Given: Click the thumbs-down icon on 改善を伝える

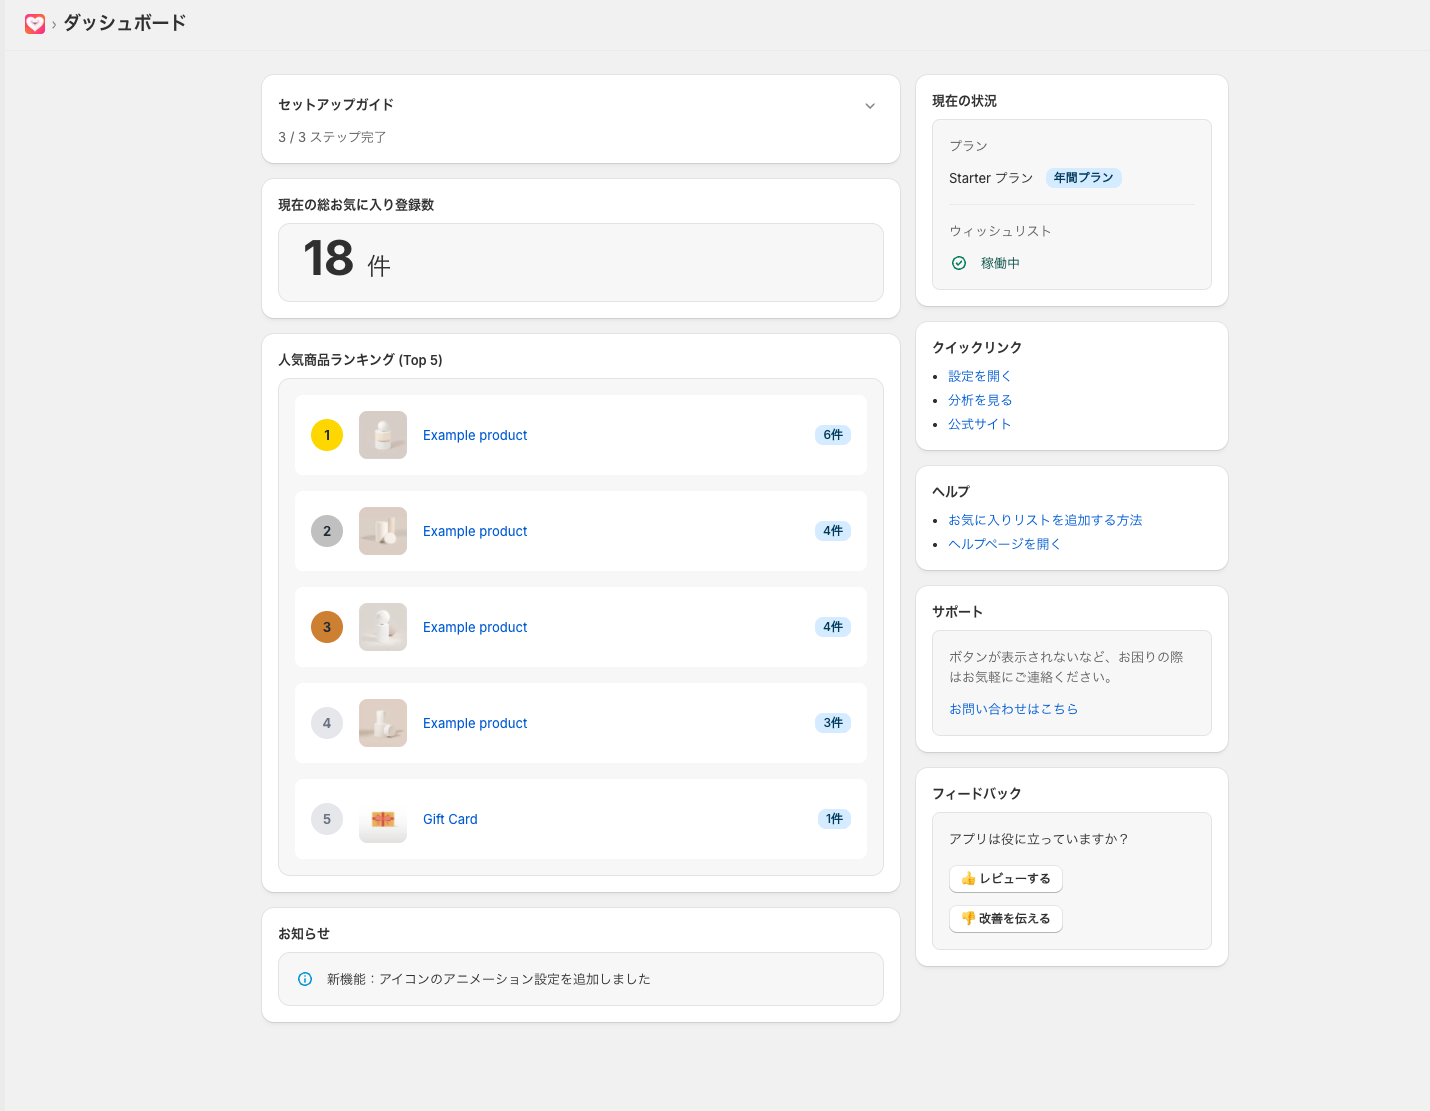Looking at the screenshot, I should tap(968, 919).
